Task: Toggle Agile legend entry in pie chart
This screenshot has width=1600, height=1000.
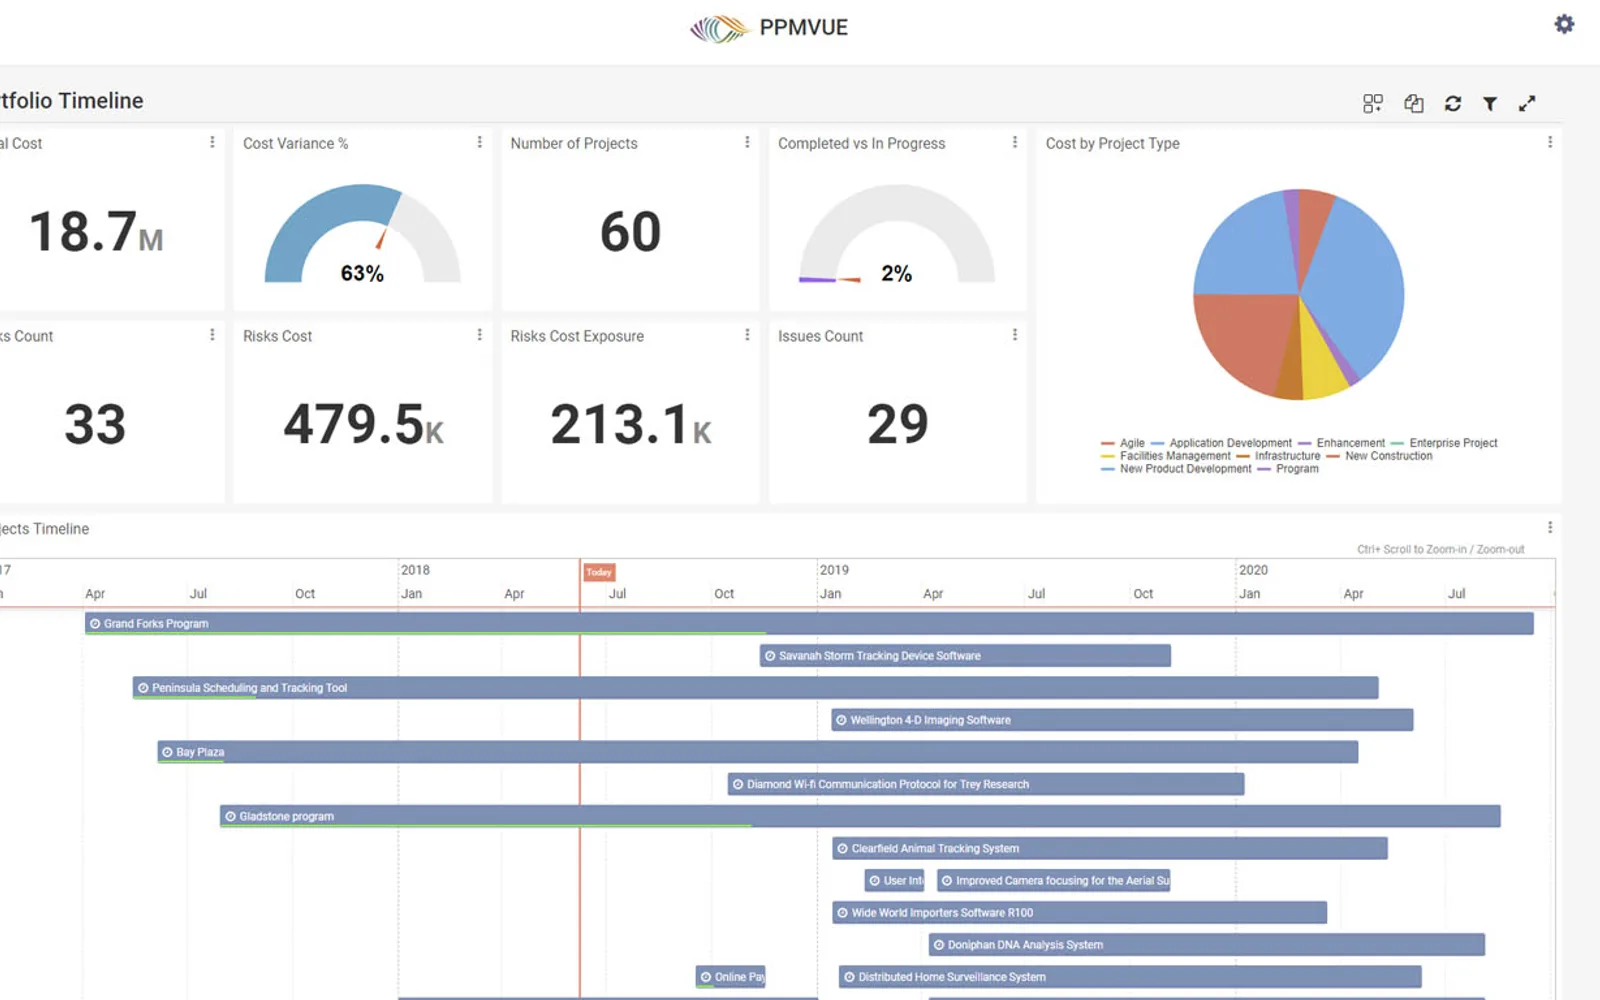Action: pyautogui.click(x=1123, y=443)
